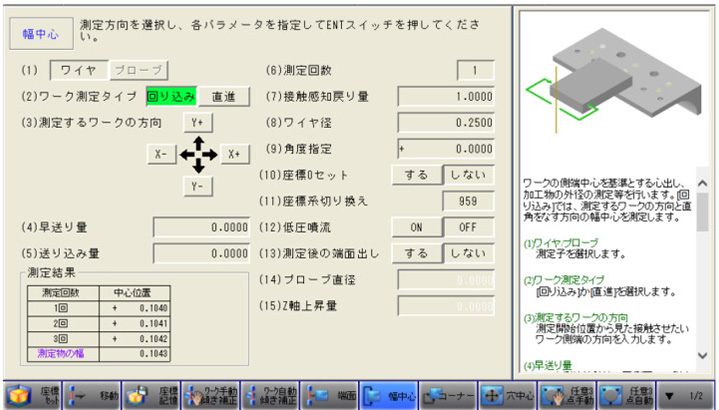Select 任意3点自動 in bottom toolbar
Image resolution: width=719 pixels, height=410 pixels.
tap(626, 395)
